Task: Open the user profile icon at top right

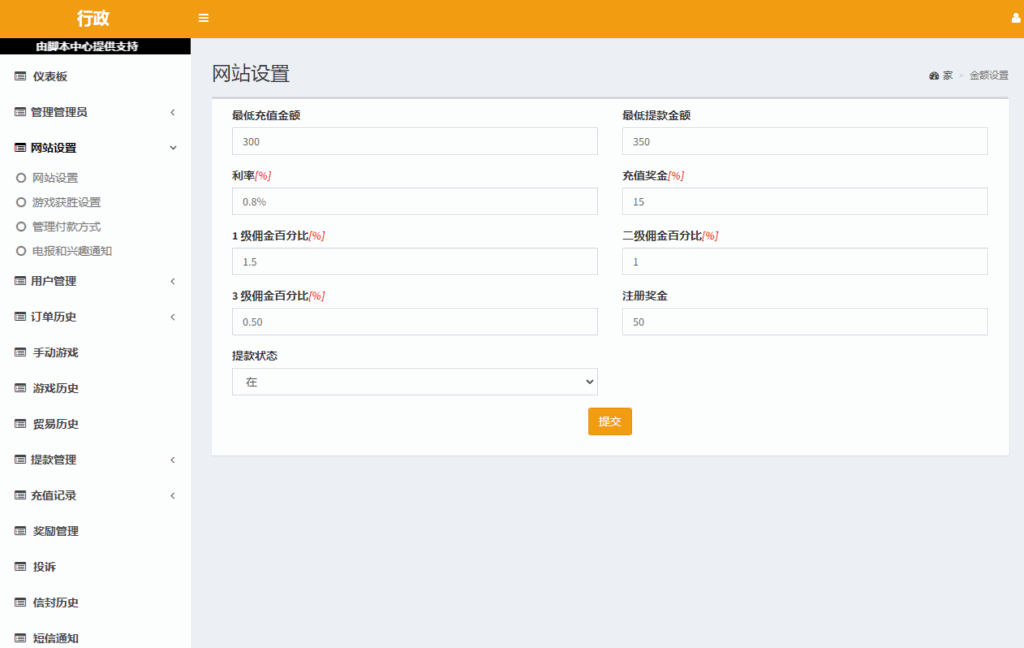Action: click(1016, 18)
